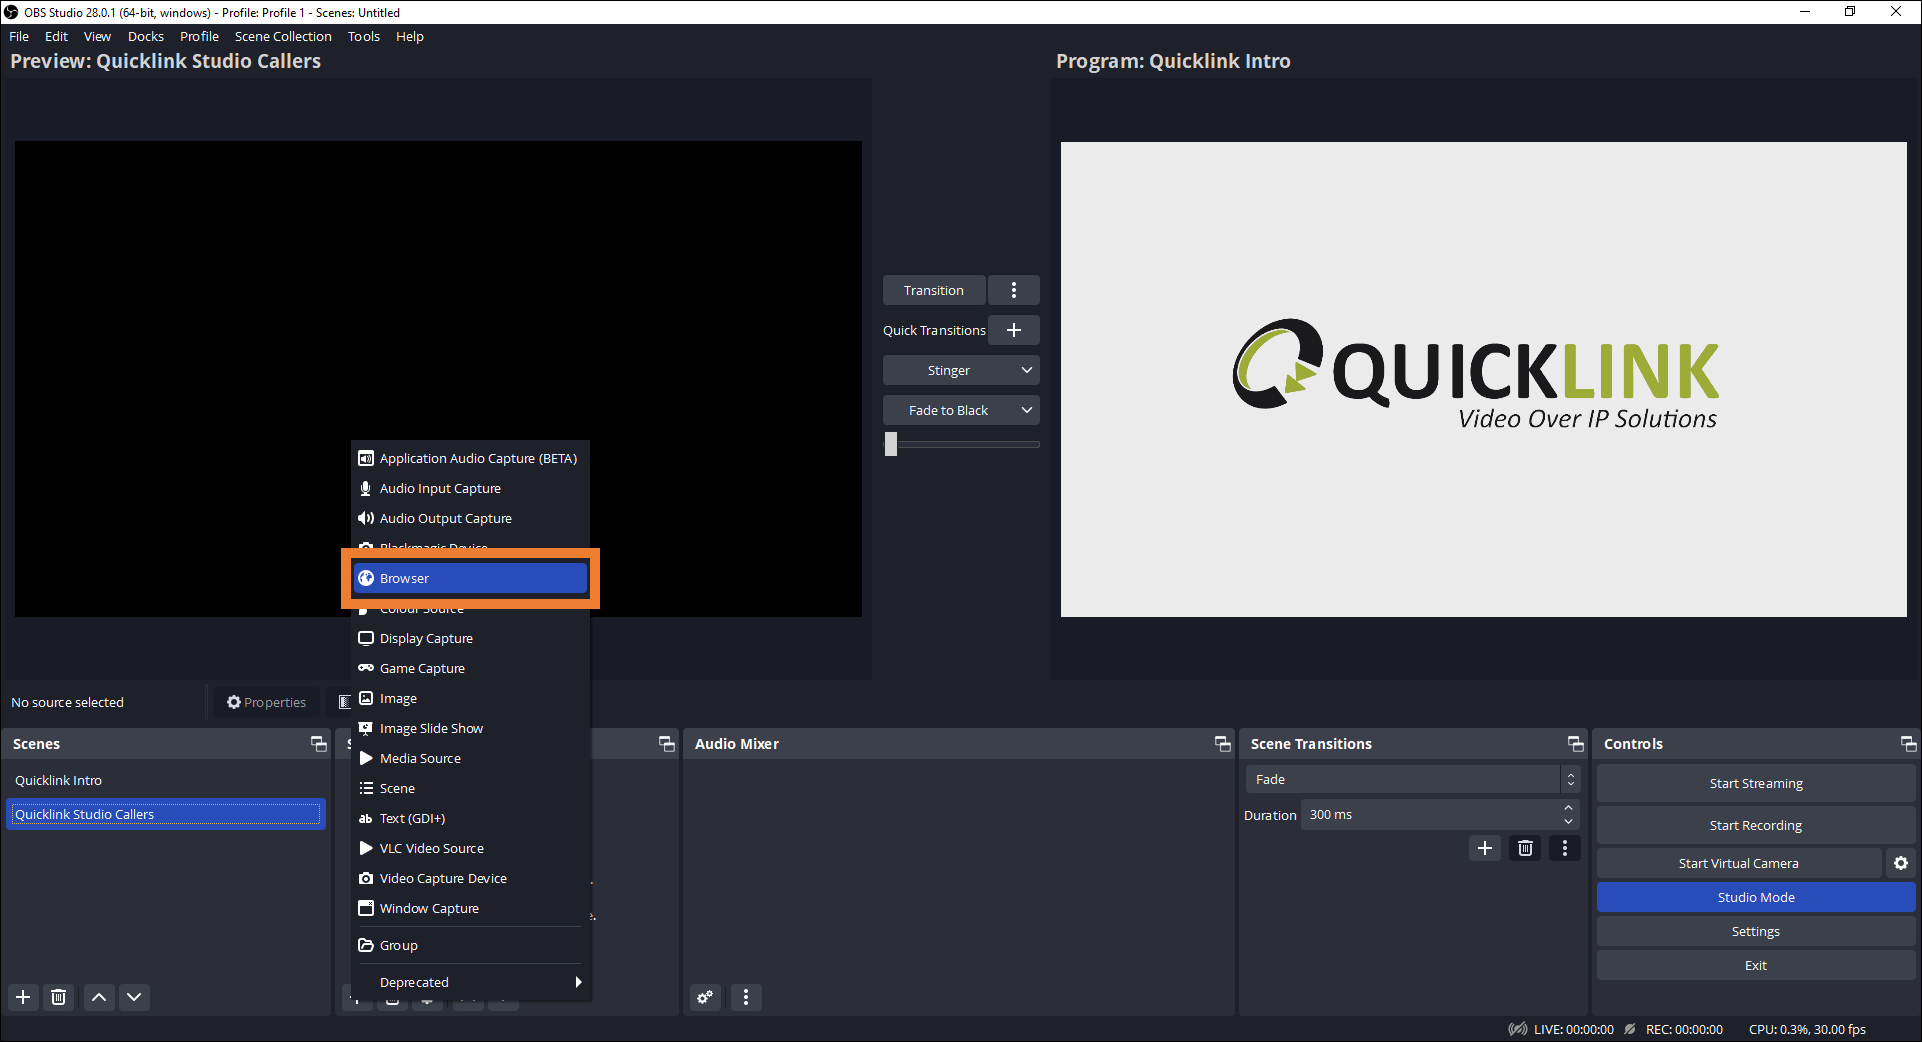Click Start Recording

[1756, 825]
